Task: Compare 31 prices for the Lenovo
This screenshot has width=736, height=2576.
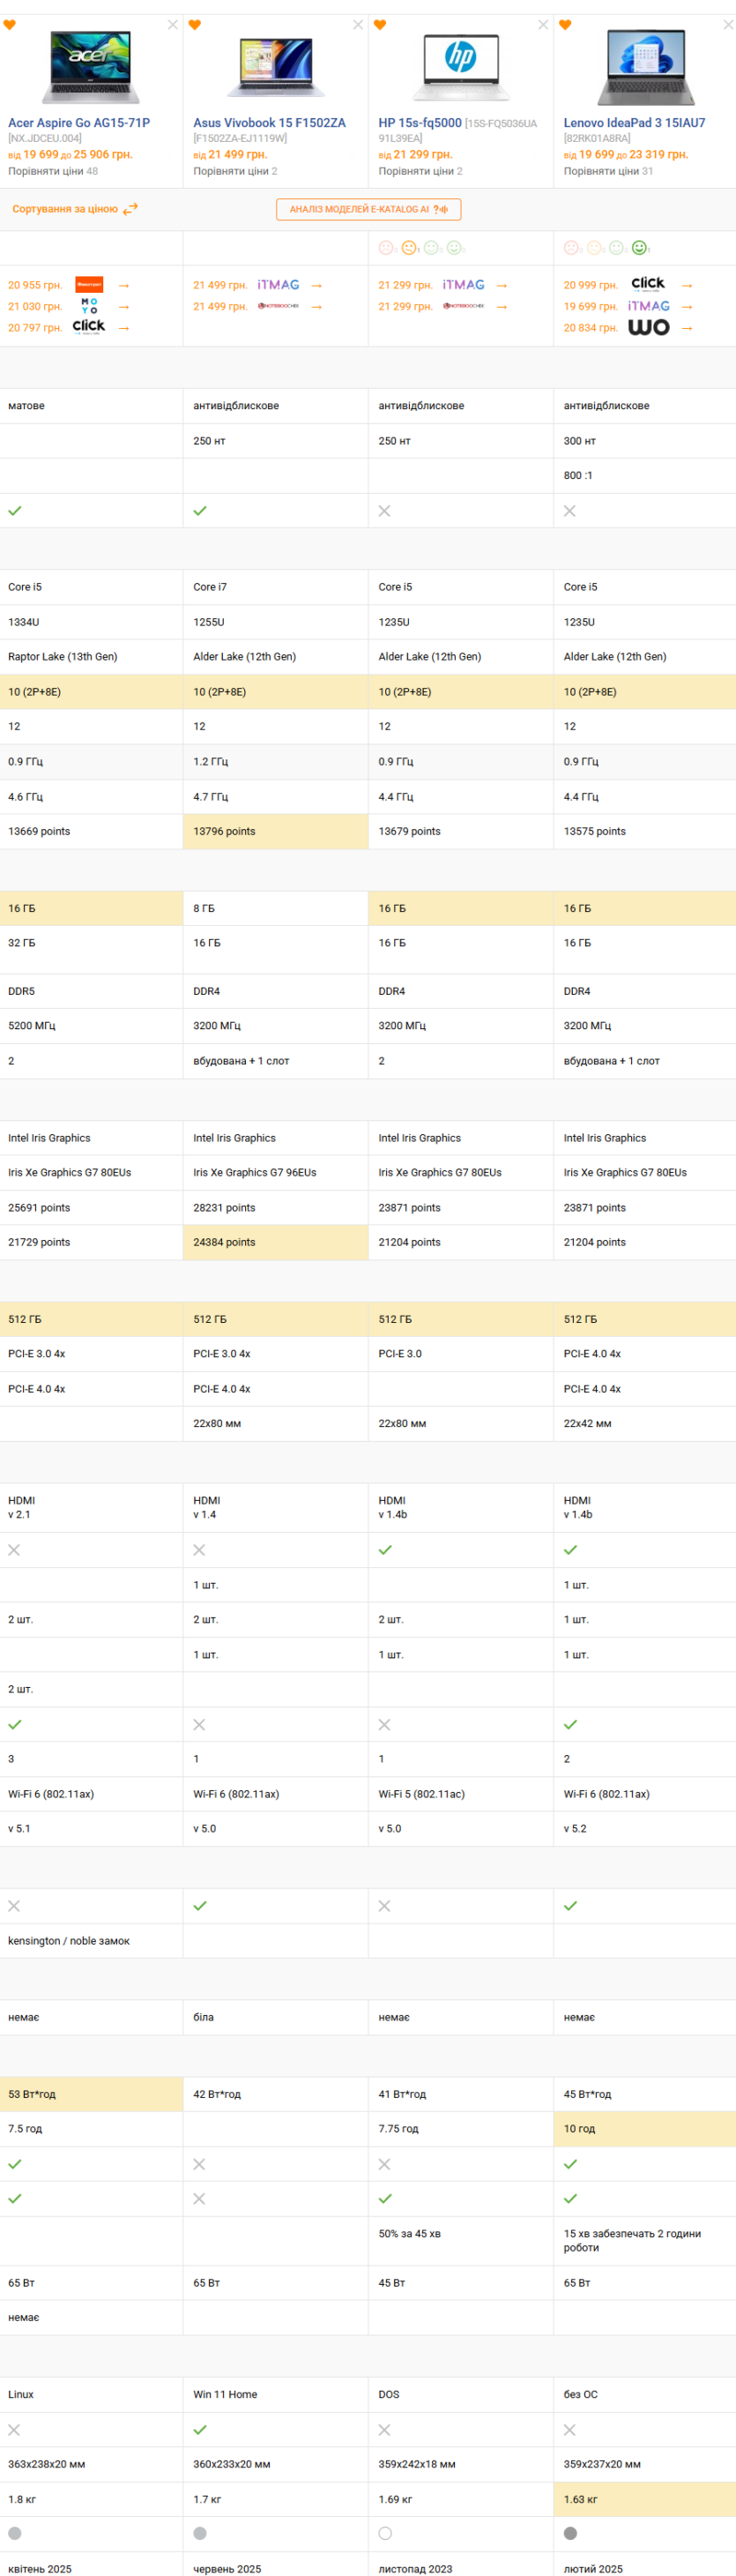Action: click(x=608, y=171)
